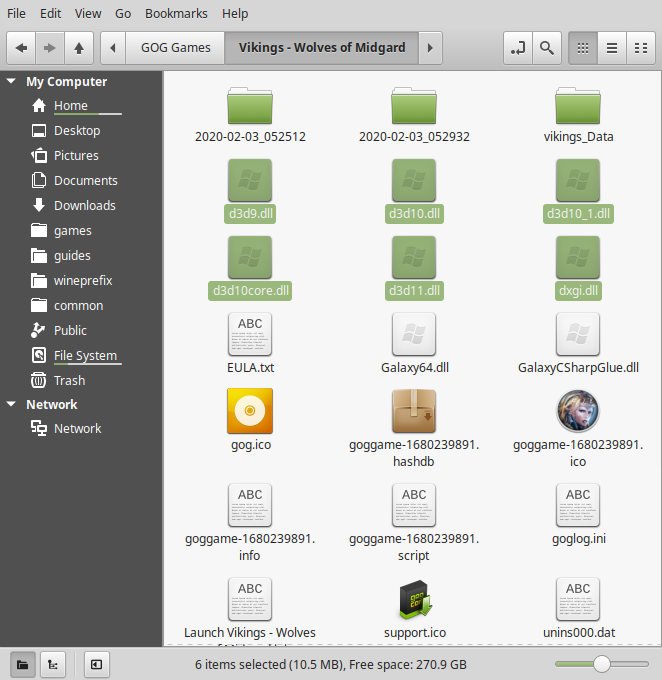The height and width of the screenshot is (680, 662).
Task: Select the 2020-02-03_052512 folder
Action: click(x=250, y=115)
